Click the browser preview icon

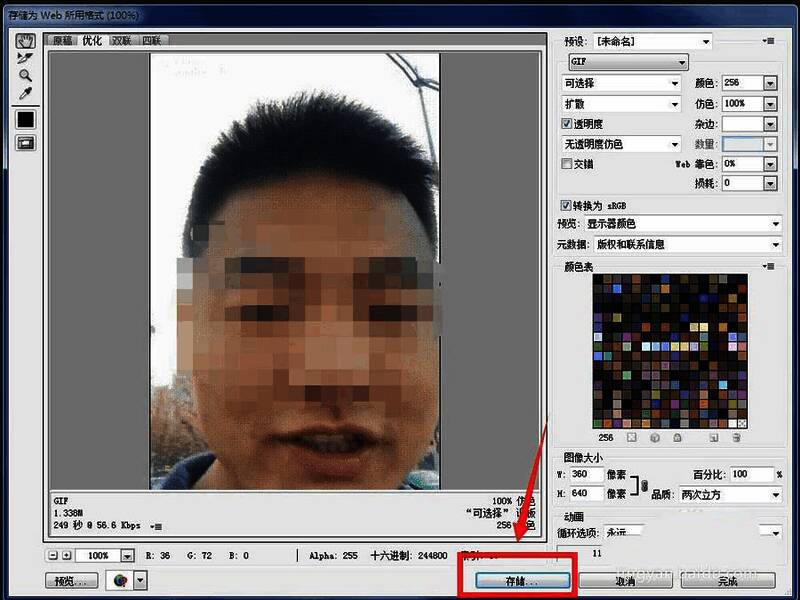pos(121,580)
